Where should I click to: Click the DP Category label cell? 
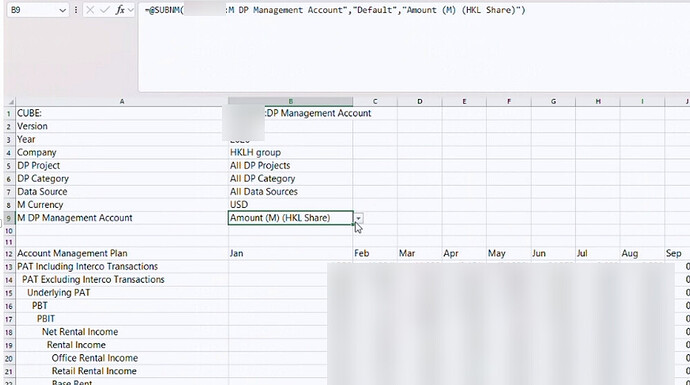122,179
